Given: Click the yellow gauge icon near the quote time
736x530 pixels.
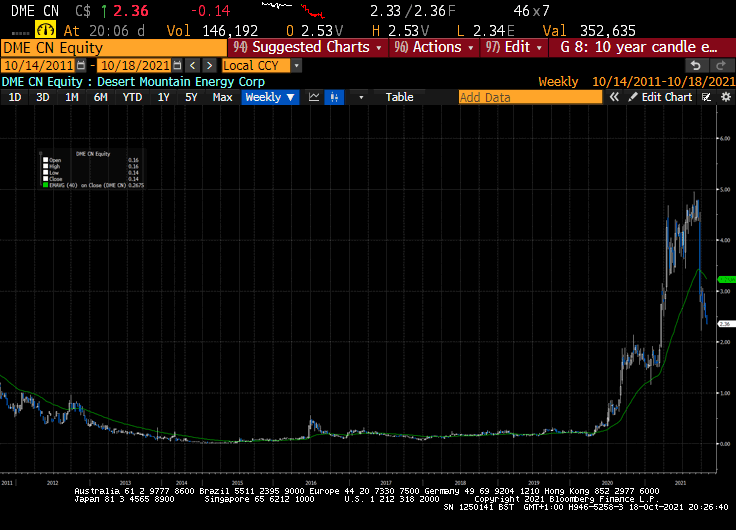Looking at the screenshot, I should coord(45,30).
